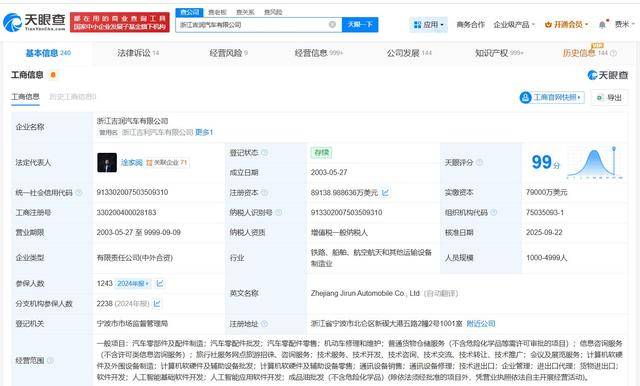
Task: Expand the 应用 dropdown
Action: 428,25
